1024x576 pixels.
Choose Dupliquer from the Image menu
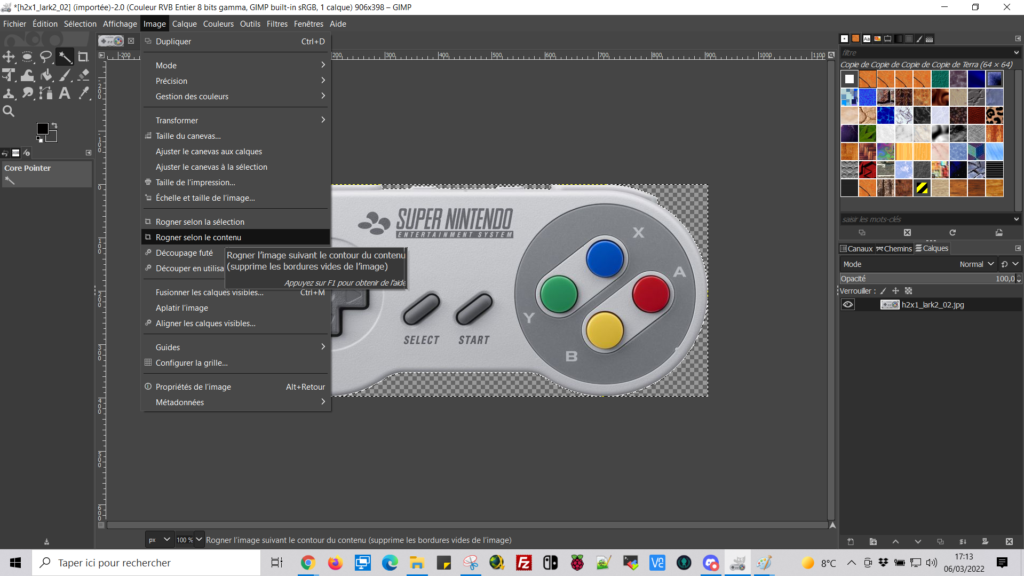[236, 42]
